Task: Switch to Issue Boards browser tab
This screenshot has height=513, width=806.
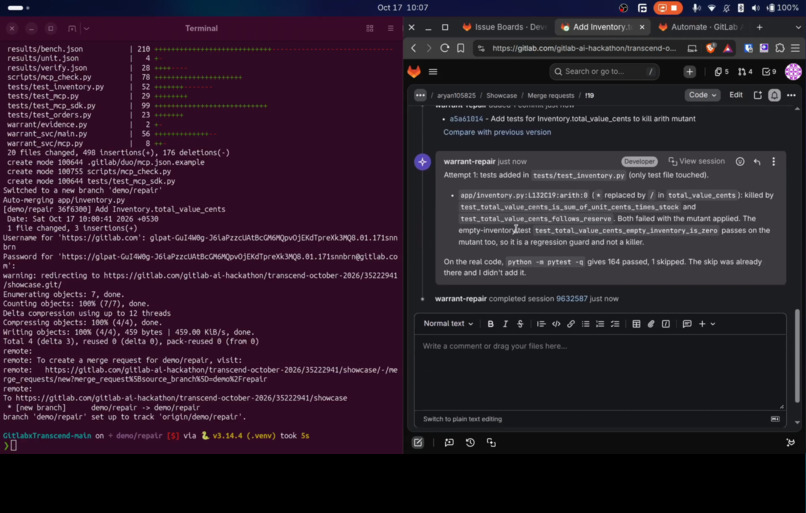Action: 504,27
